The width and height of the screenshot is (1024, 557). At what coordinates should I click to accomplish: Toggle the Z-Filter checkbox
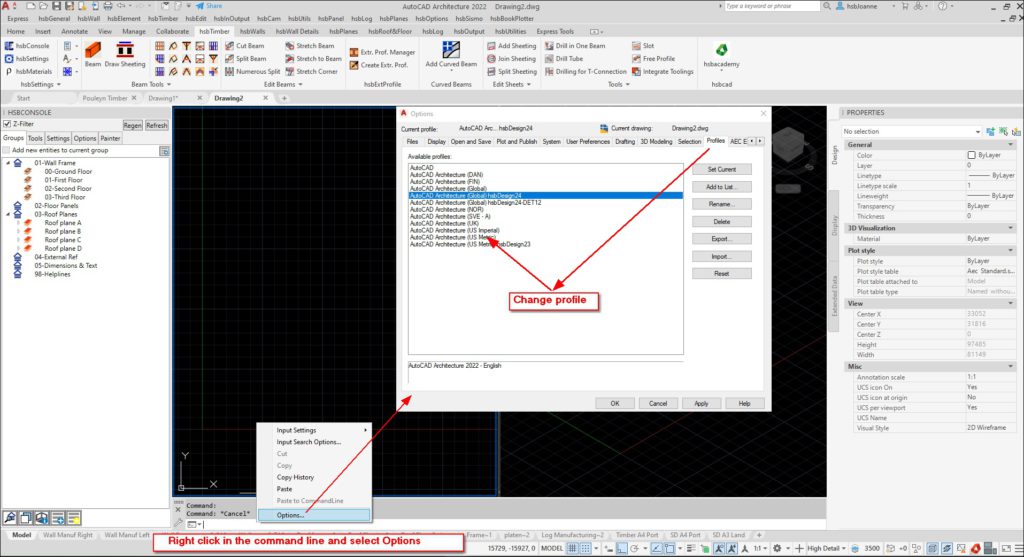click(x=7, y=124)
